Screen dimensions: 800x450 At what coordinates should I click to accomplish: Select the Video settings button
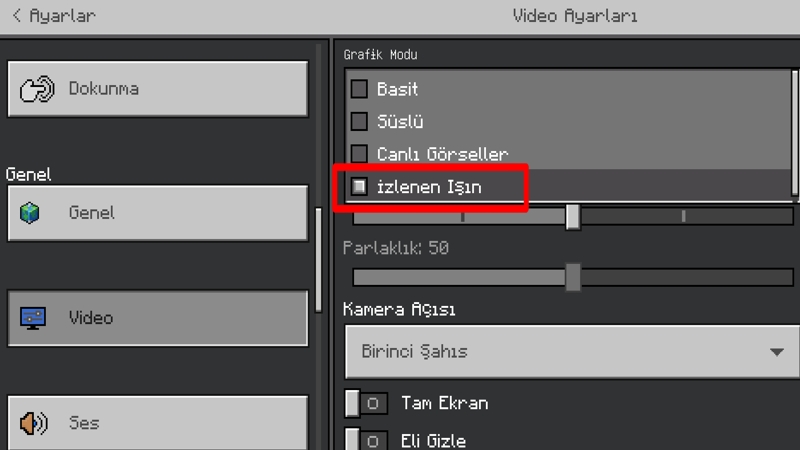point(158,318)
